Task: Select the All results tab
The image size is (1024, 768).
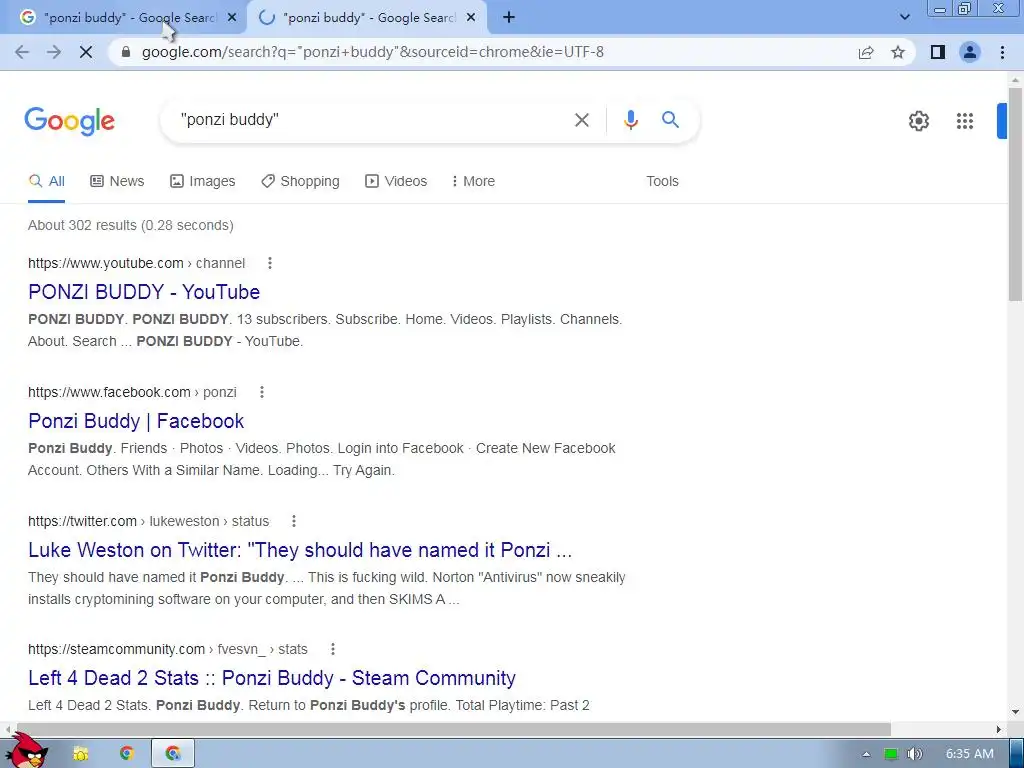Action: 46,182
